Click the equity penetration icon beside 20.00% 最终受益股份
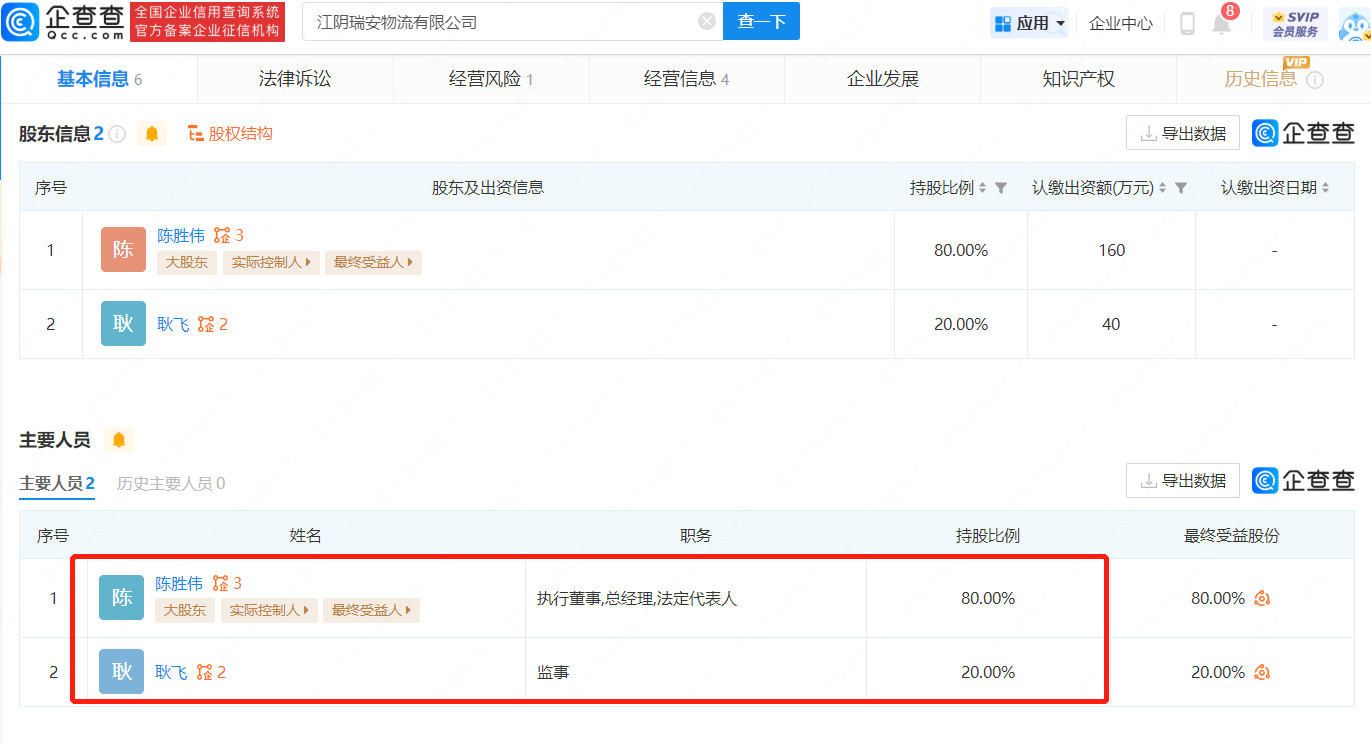Screen dimensions: 1371x745 pyautogui.click(x=1262, y=672)
